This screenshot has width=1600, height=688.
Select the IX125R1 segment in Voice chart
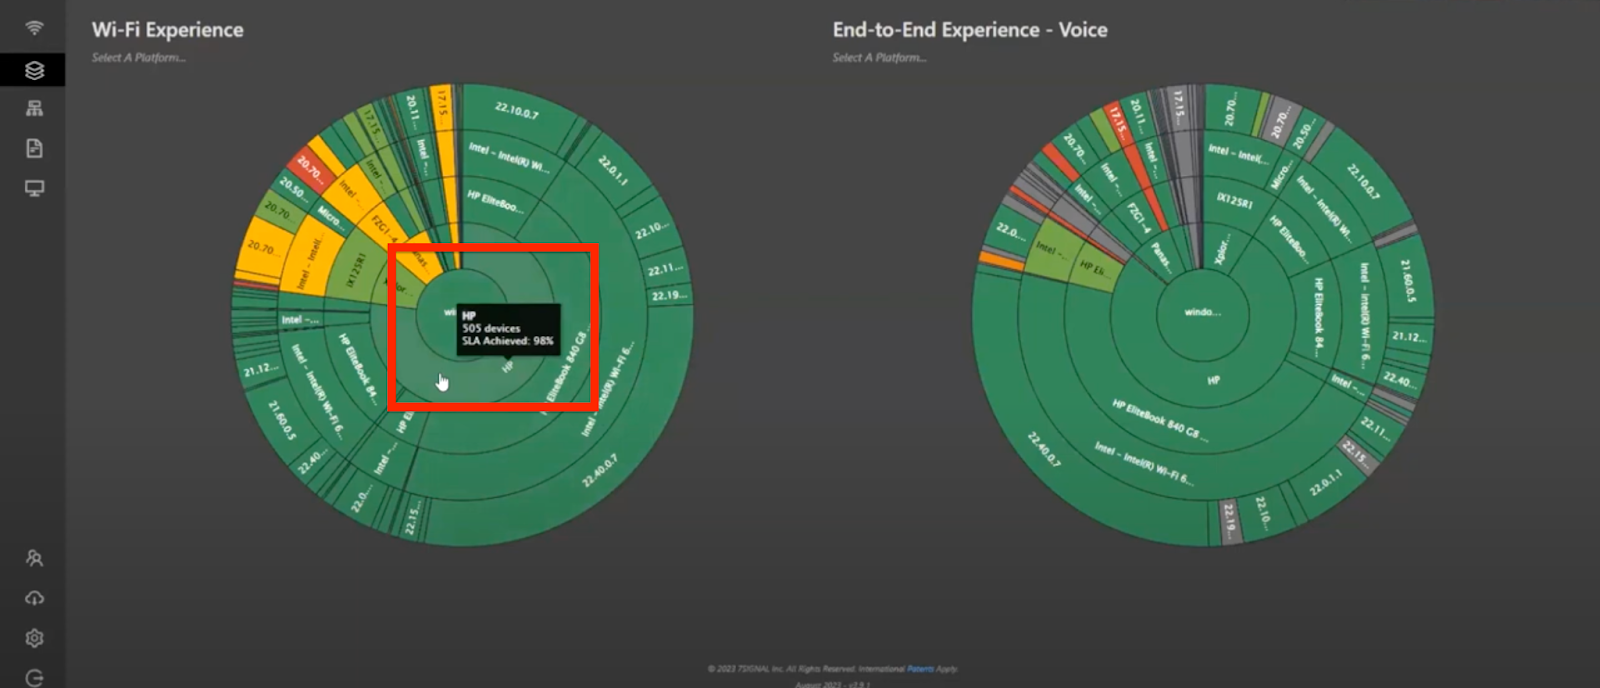1234,201
